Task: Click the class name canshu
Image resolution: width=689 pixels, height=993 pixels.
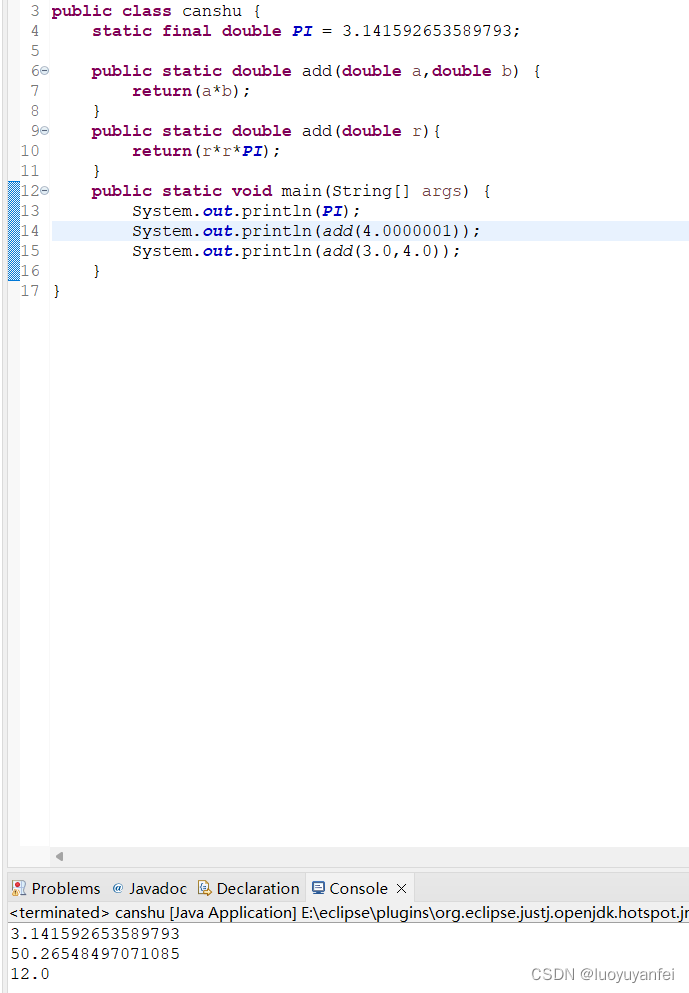Action: 212,11
